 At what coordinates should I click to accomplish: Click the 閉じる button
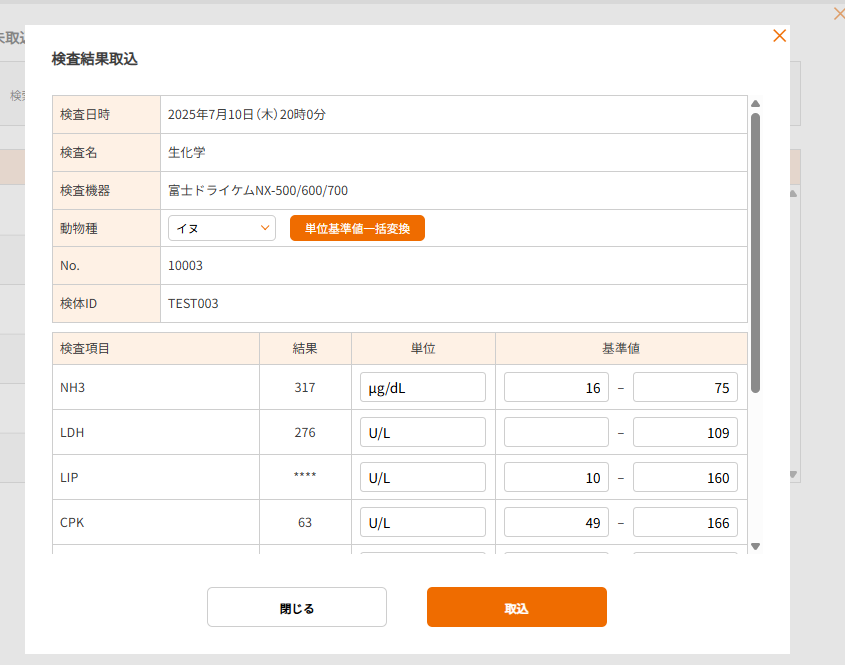pyautogui.click(x=296, y=607)
